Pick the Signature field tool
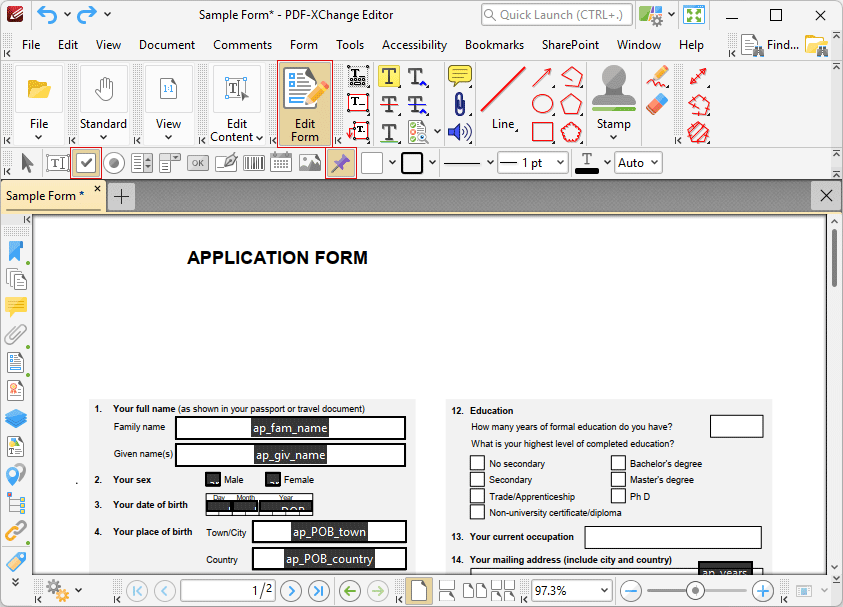Screen dimensions: 843x607 (x=226, y=163)
